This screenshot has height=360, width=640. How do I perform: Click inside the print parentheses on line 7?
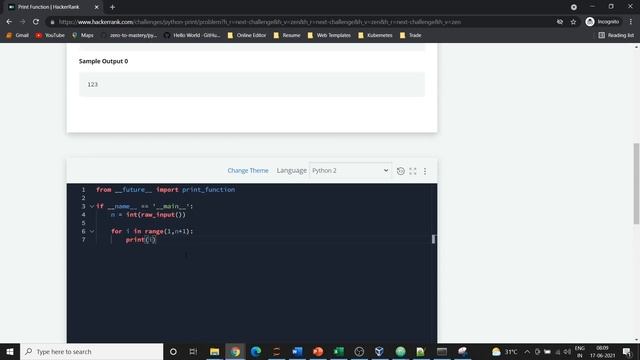click(151, 240)
